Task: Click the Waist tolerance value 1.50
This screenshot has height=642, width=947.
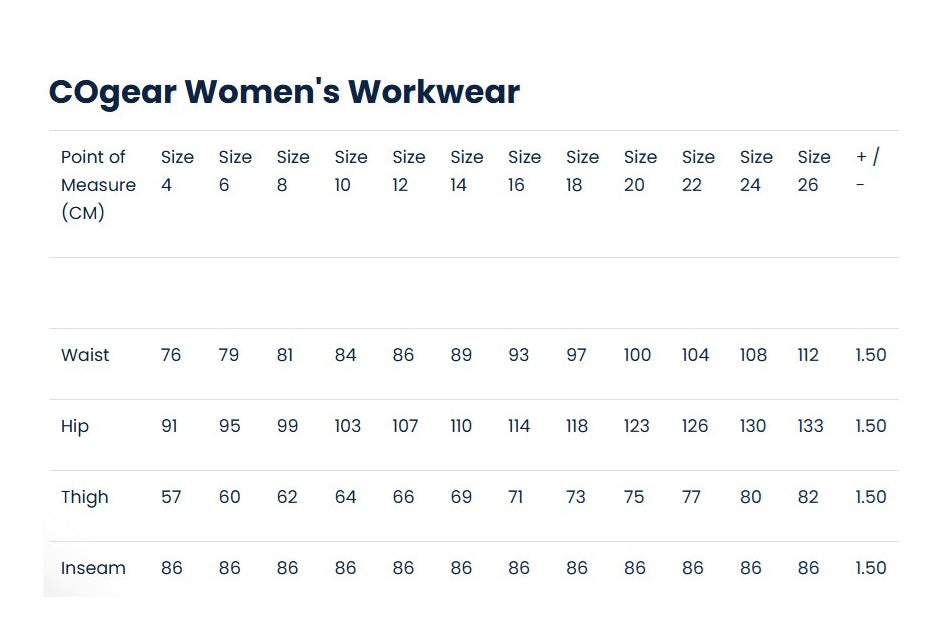Action: 871,355
